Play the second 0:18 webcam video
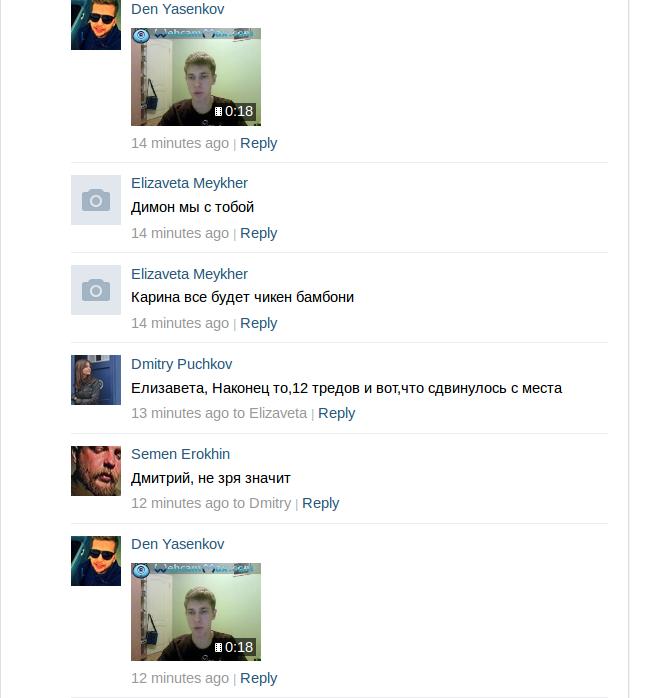646x698 pixels. click(196, 612)
